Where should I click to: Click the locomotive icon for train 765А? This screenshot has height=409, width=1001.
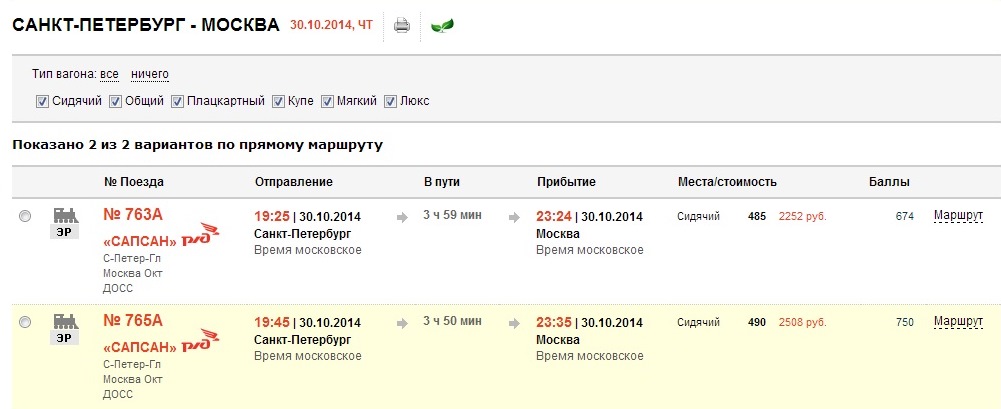coord(65,321)
